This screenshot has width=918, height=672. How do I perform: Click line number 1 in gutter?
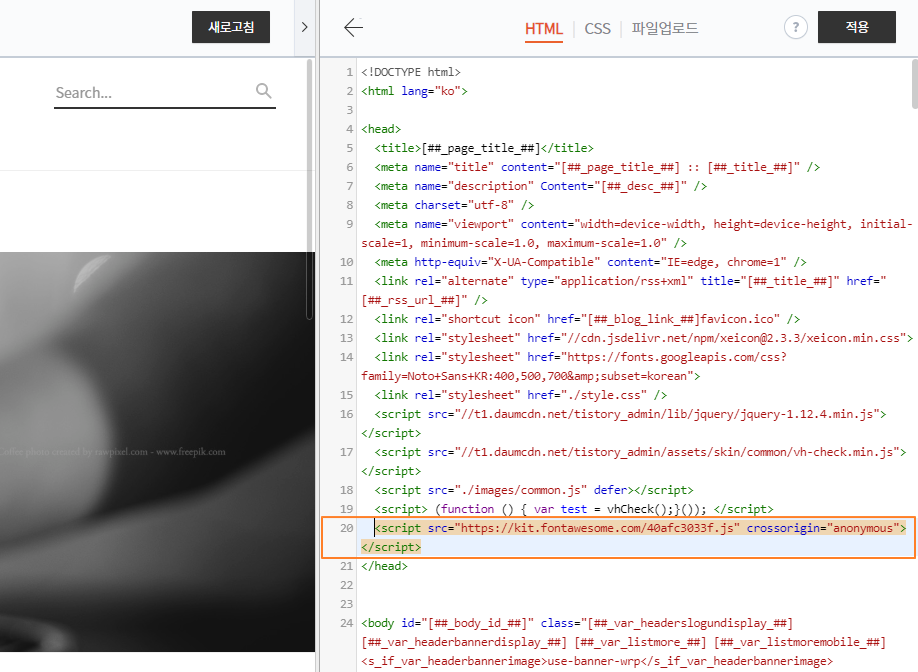pos(350,72)
